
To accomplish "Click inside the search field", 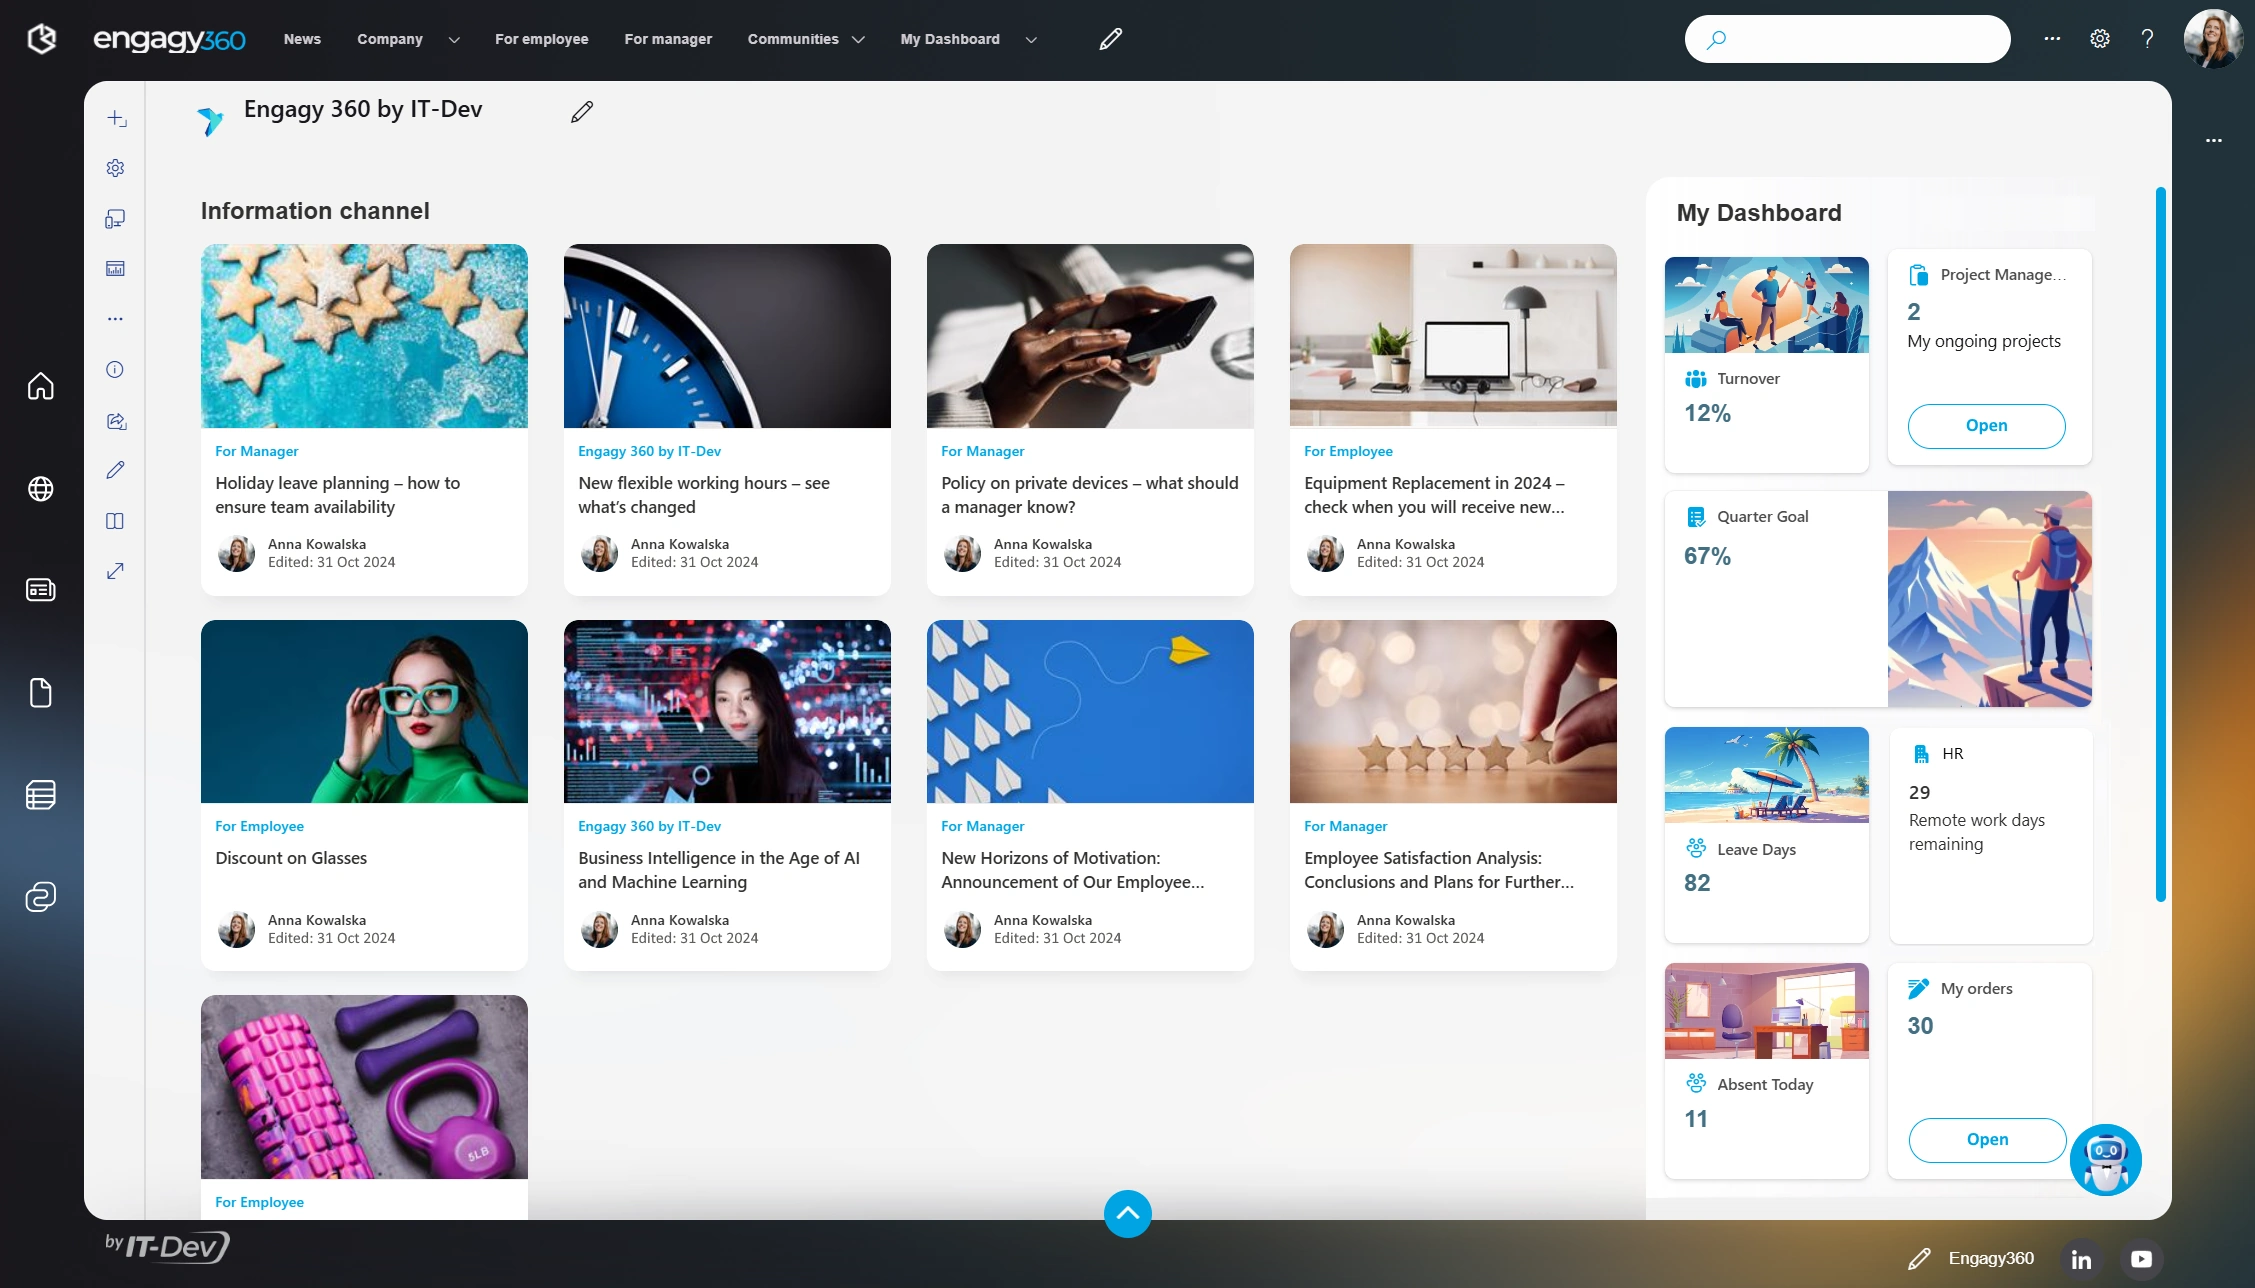I will [1847, 38].
